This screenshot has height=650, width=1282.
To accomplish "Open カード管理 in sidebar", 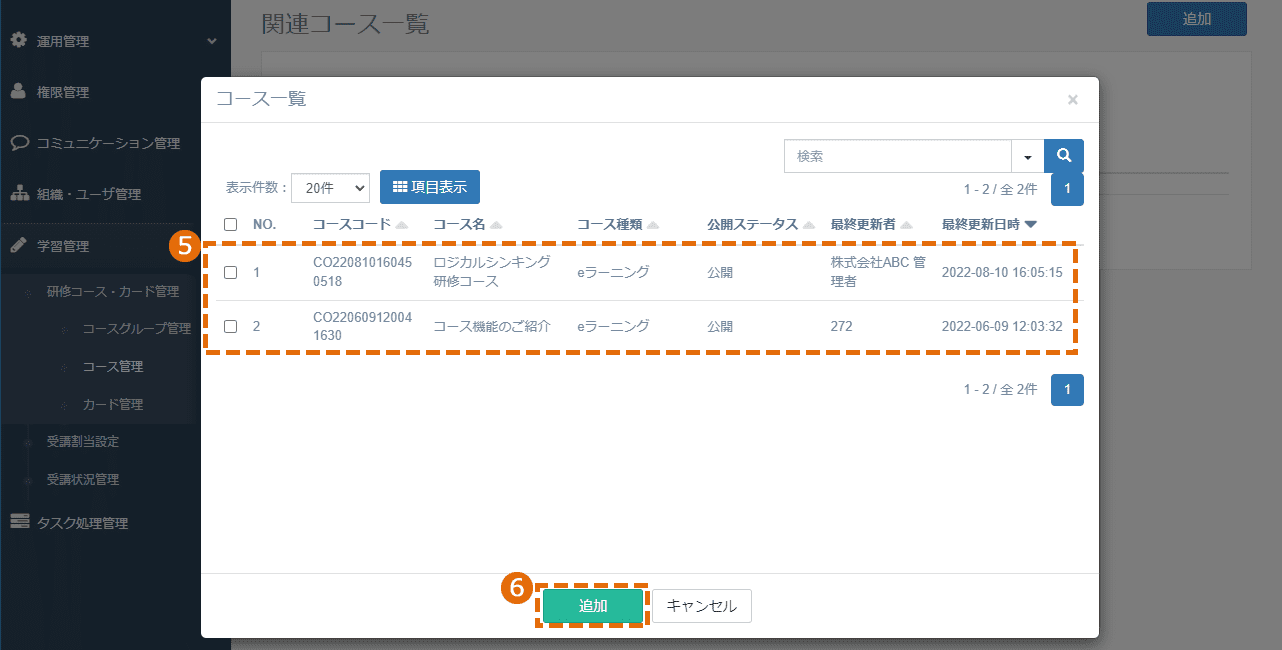I will [112, 405].
